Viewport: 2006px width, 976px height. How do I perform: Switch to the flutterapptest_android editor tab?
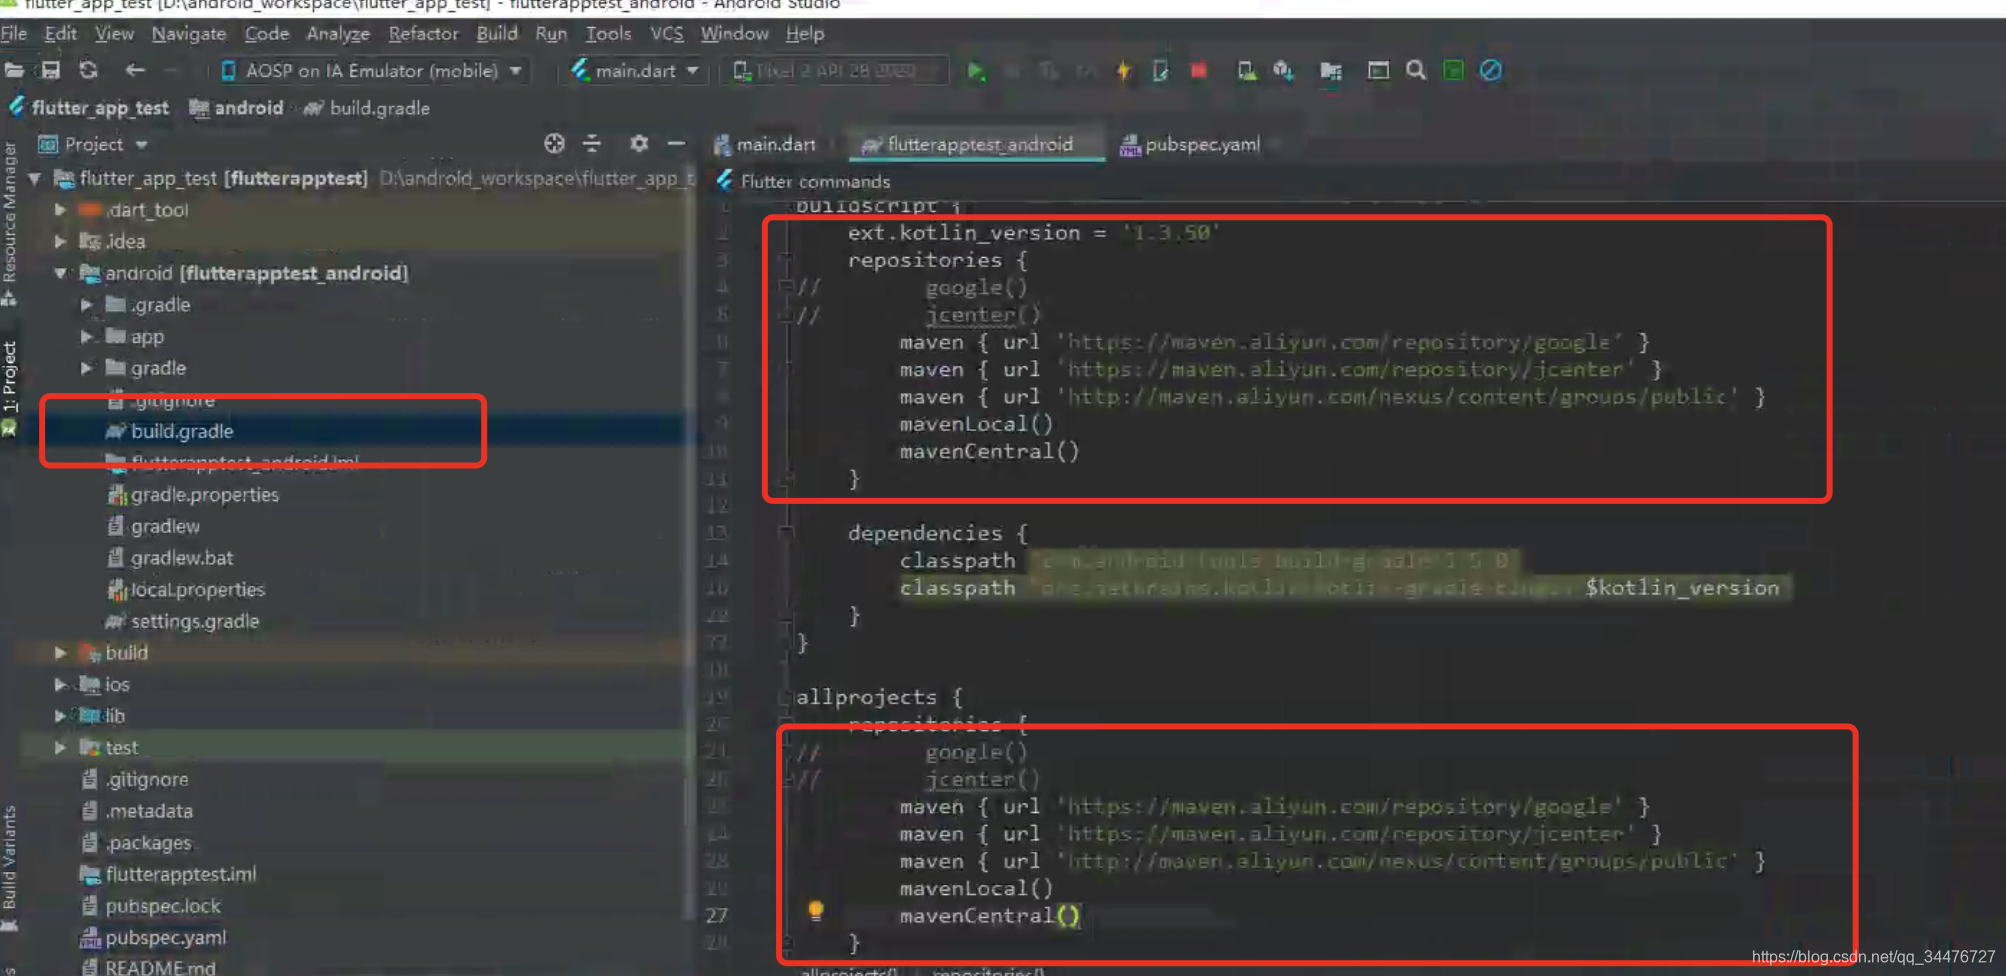pos(975,144)
